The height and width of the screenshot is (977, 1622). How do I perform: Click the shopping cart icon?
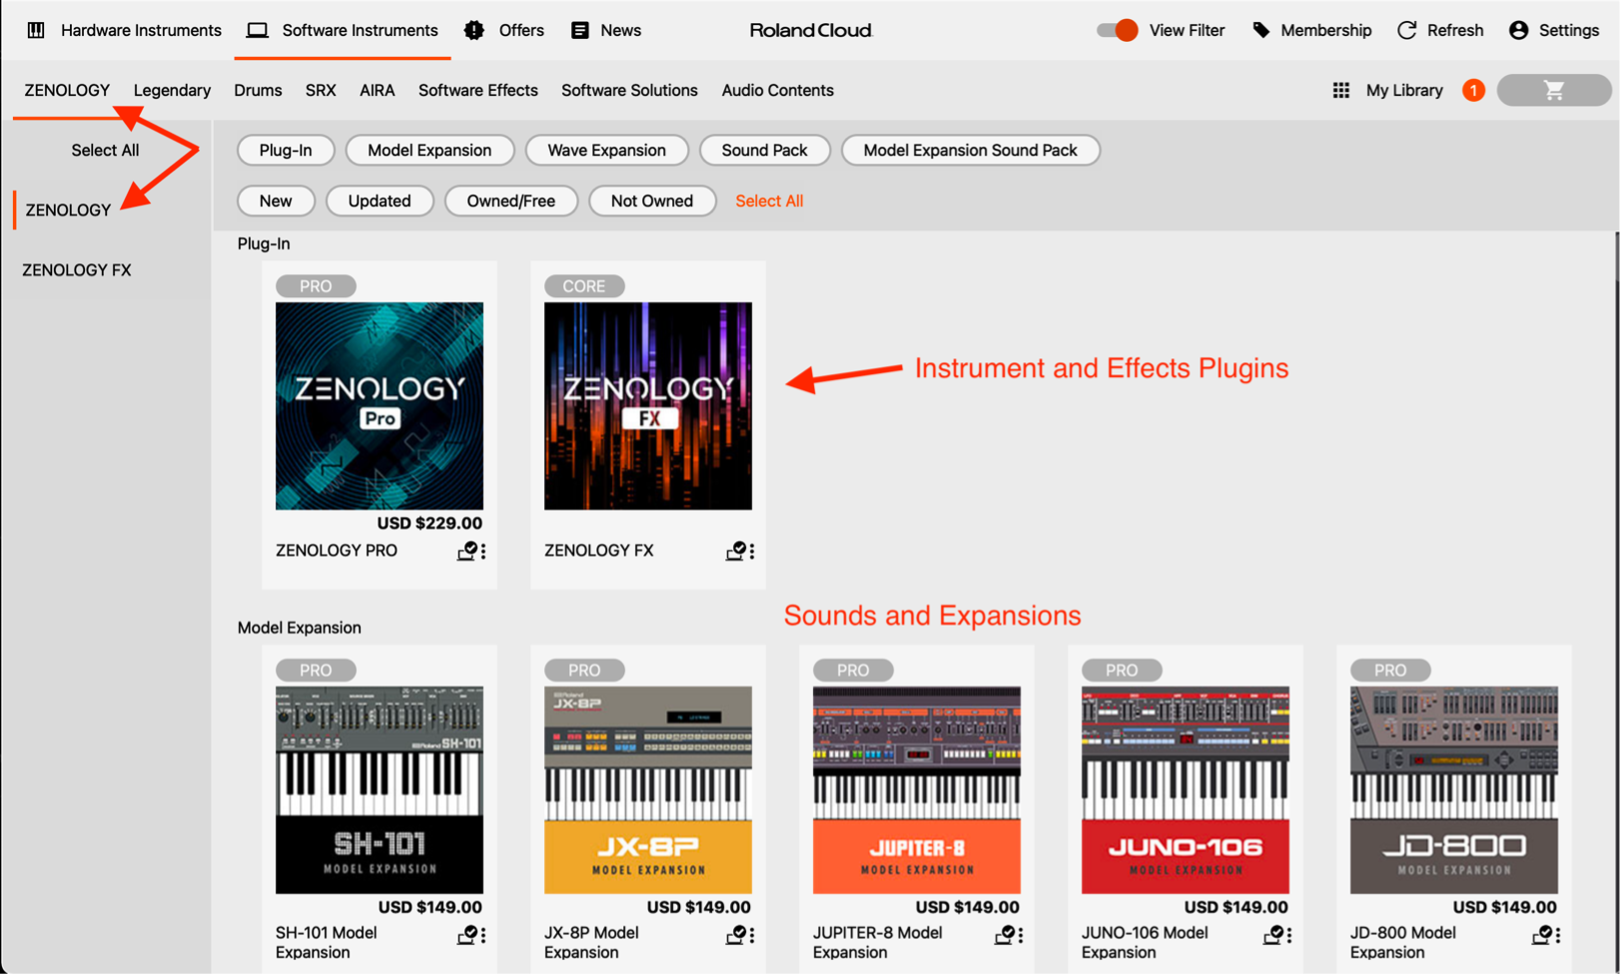(x=1553, y=90)
